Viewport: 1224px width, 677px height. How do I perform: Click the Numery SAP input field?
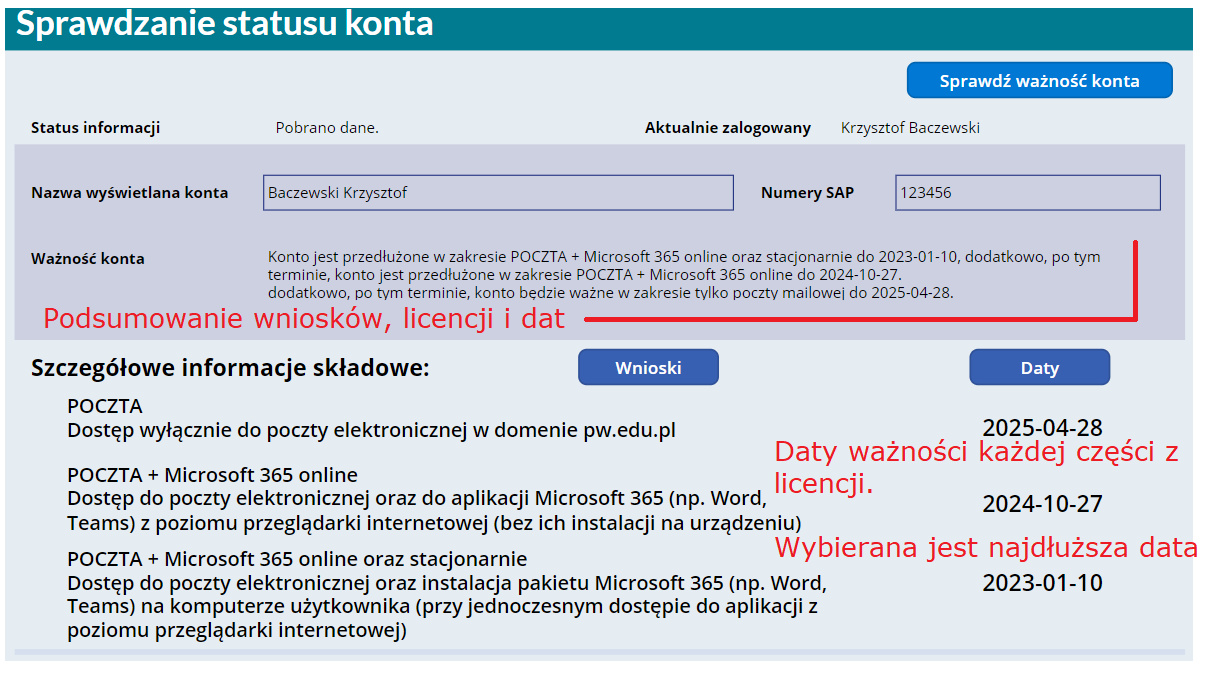[x=1028, y=193]
